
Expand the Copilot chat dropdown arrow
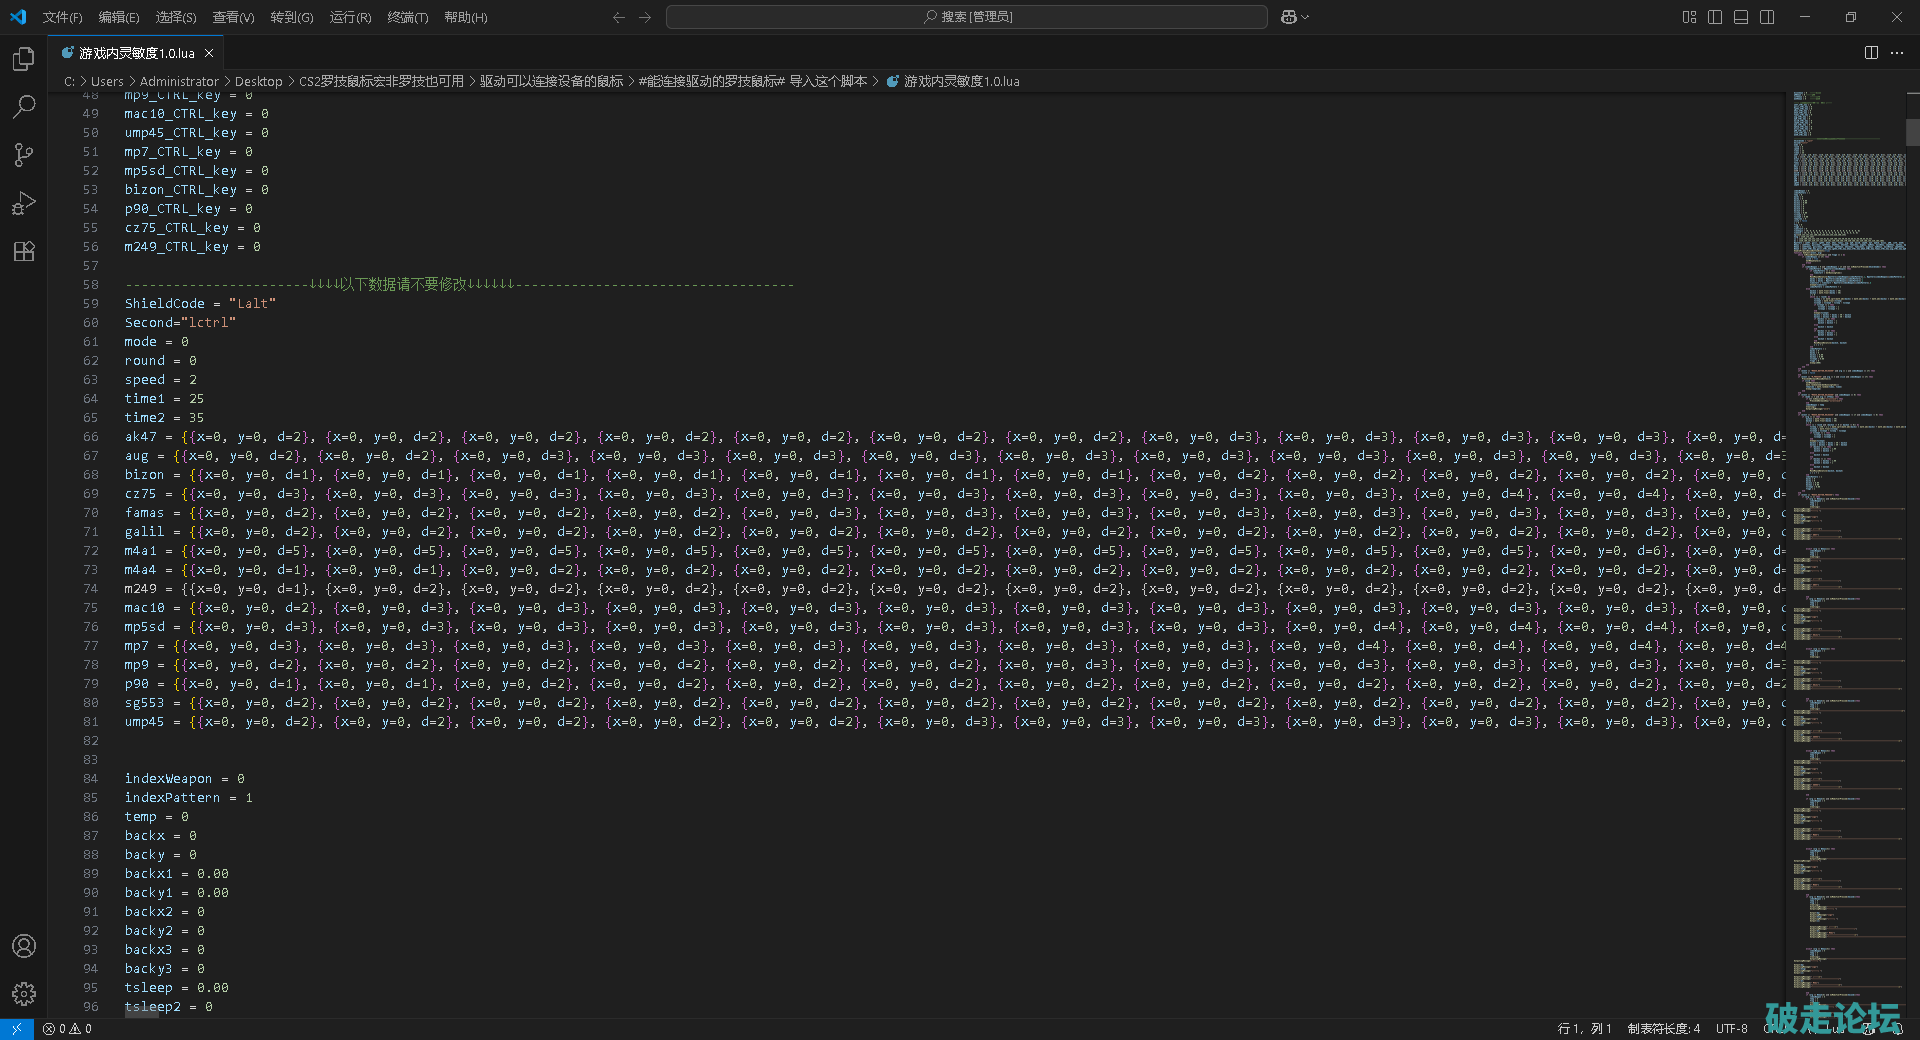pyautogui.click(x=1305, y=17)
